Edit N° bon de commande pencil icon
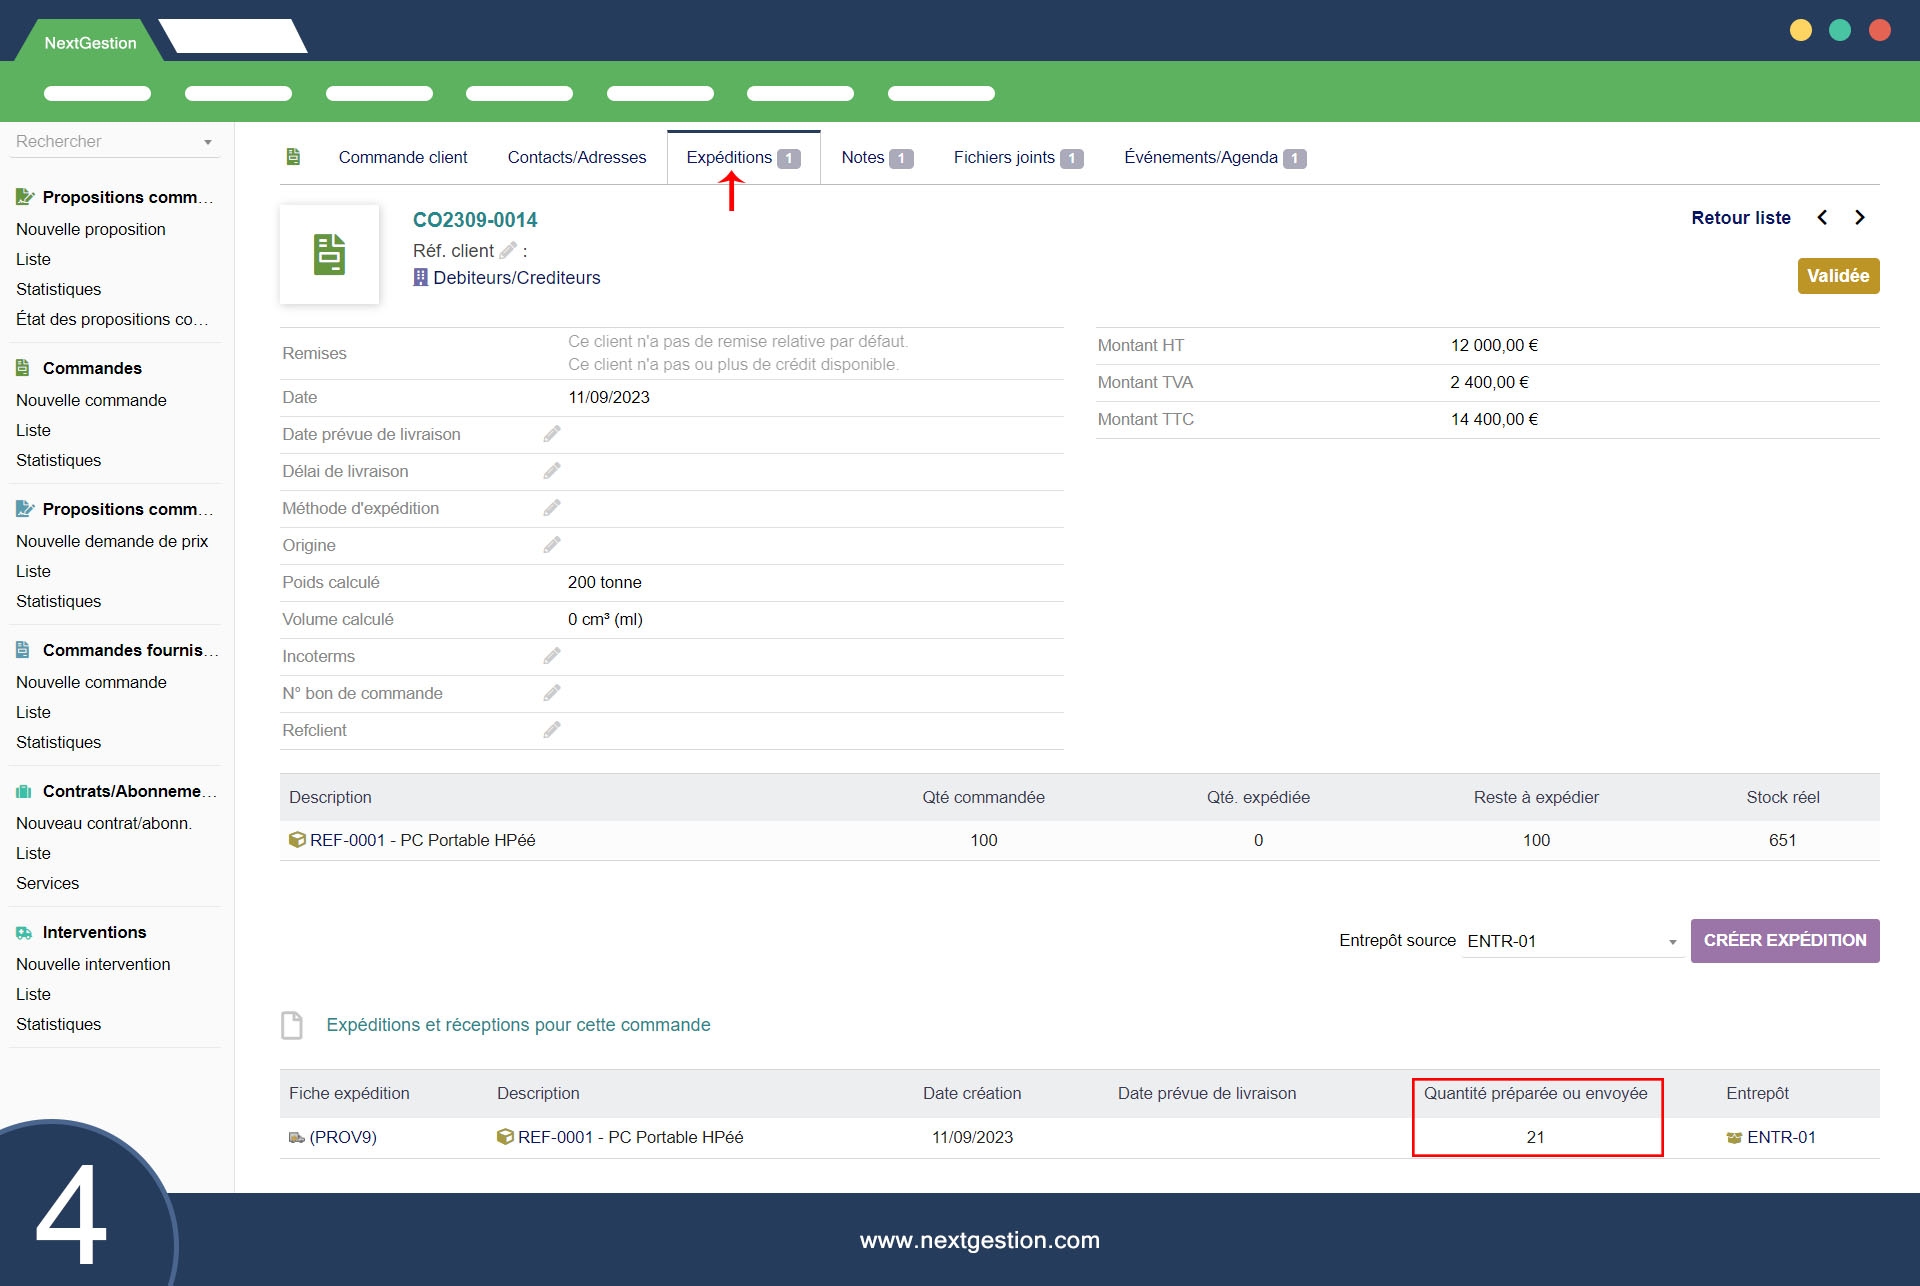1920x1286 pixels. point(552,693)
